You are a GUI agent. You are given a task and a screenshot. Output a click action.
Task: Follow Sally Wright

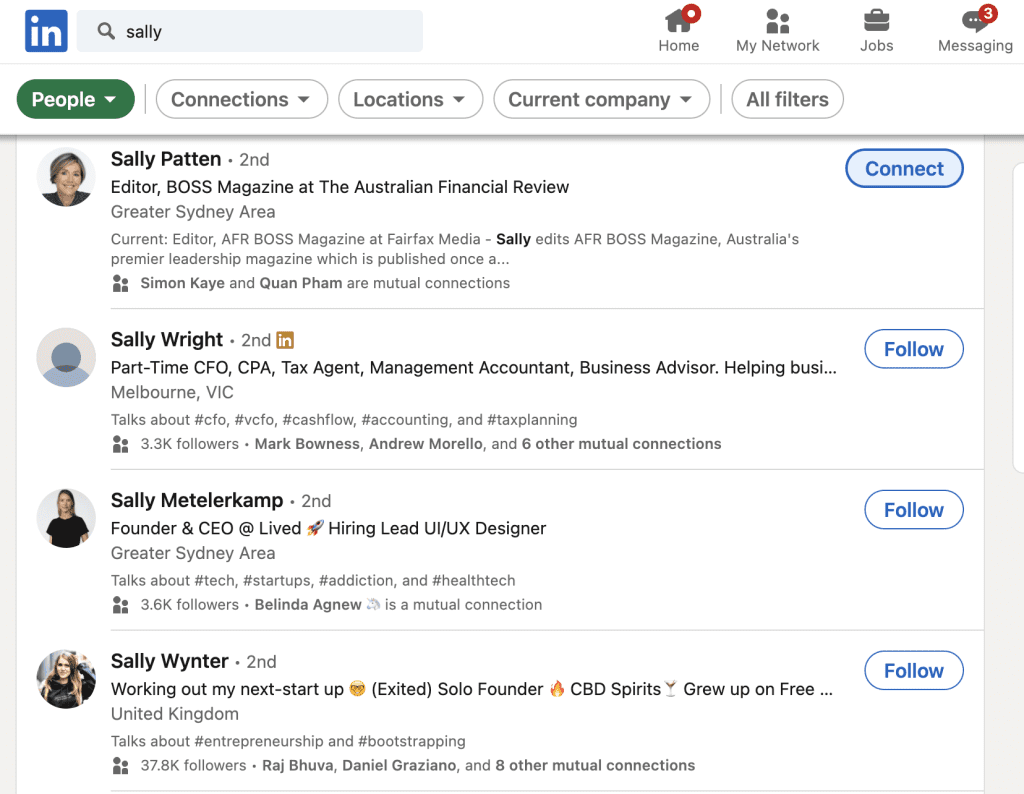(914, 349)
